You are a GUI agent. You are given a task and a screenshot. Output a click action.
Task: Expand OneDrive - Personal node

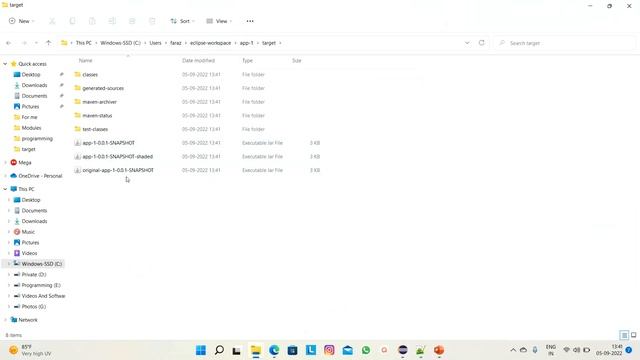(x=5, y=176)
